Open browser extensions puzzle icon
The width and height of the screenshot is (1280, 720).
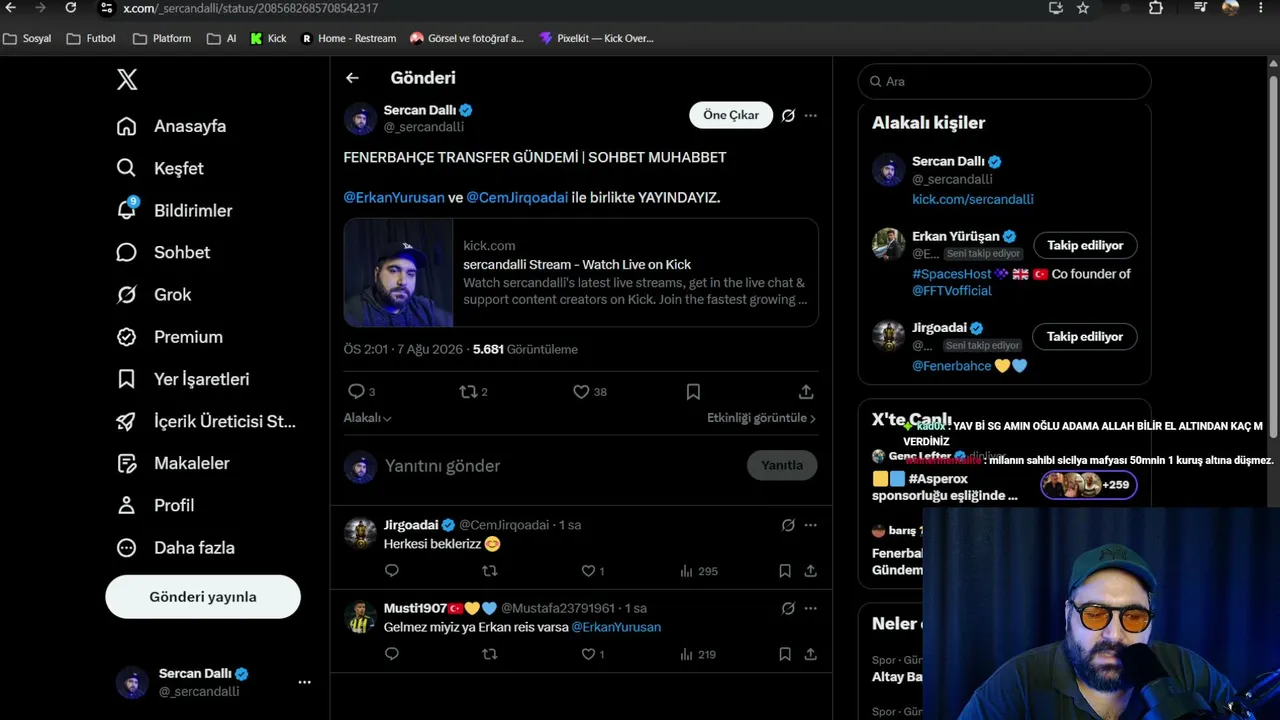coord(1156,8)
